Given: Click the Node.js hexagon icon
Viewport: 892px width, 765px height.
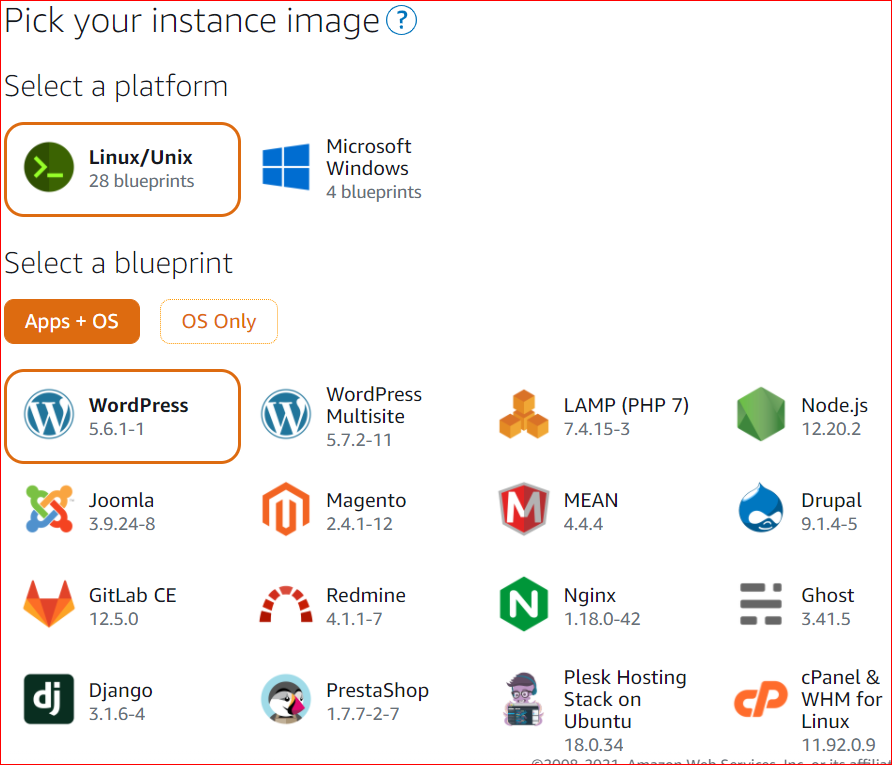Looking at the screenshot, I should 761,415.
